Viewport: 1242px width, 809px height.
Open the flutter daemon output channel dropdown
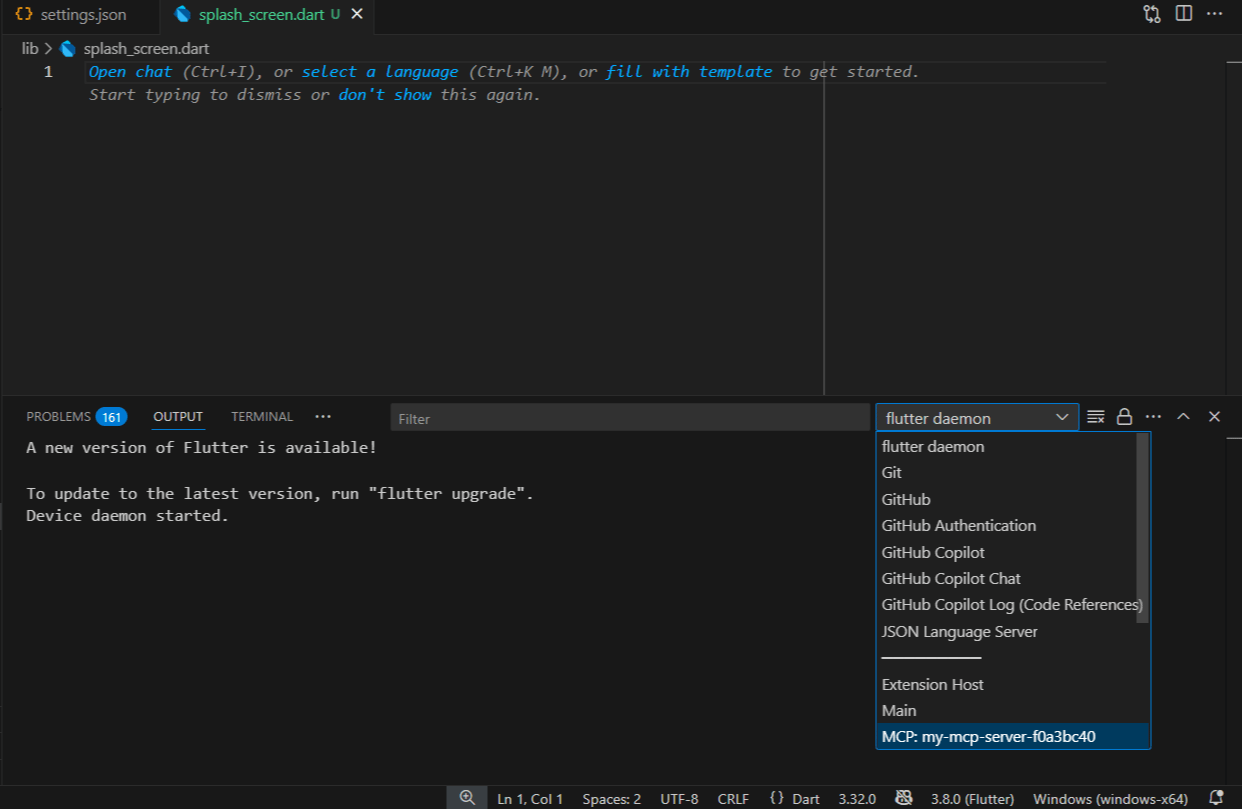[x=976, y=418]
